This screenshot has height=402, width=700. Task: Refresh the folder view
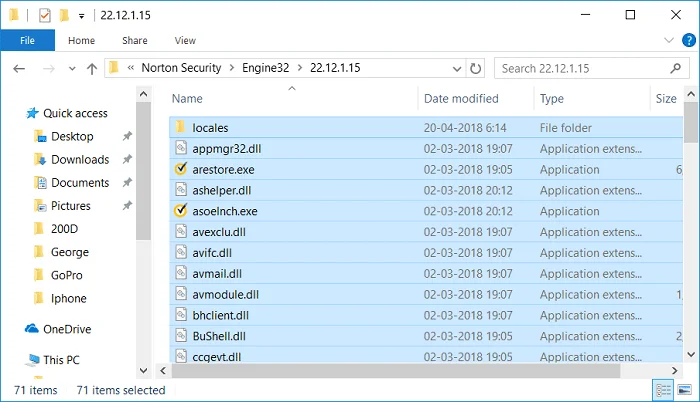coord(475,68)
